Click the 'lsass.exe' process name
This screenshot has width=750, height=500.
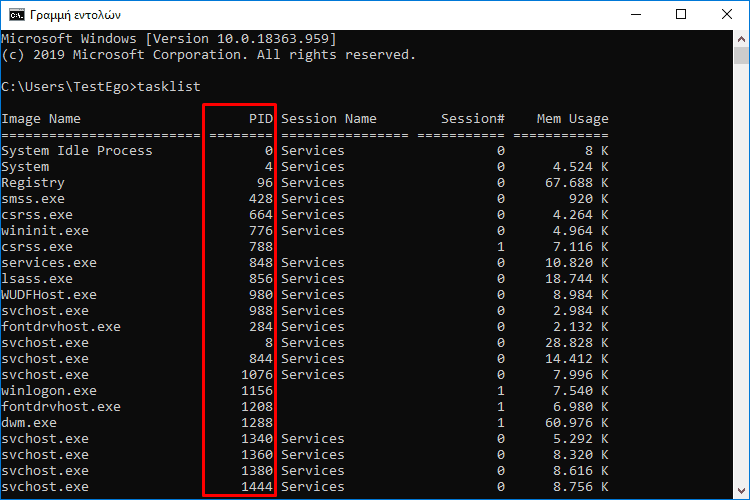[37, 278]
